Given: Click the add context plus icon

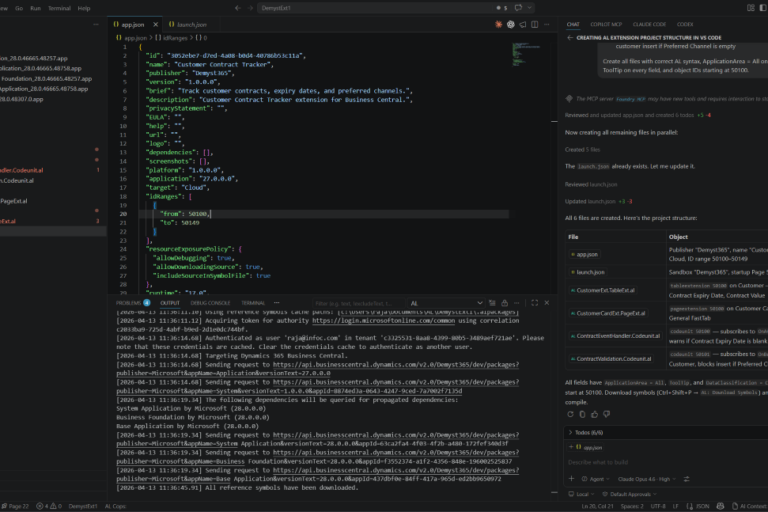Looking at the screenshot, I should tap(571, 479).
